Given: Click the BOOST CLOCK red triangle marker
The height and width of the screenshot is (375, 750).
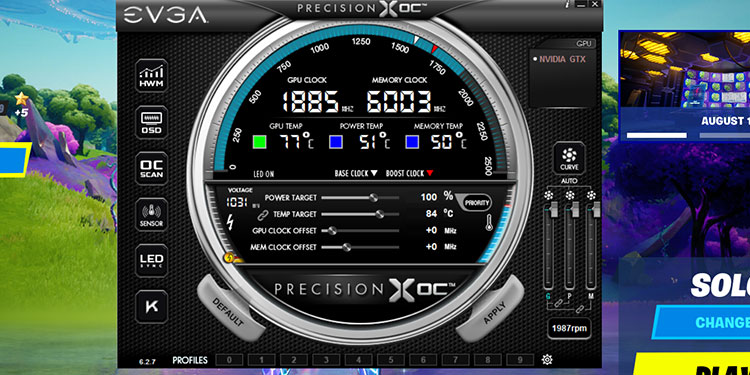Looking at the screenshot, I should pos(430,173).
